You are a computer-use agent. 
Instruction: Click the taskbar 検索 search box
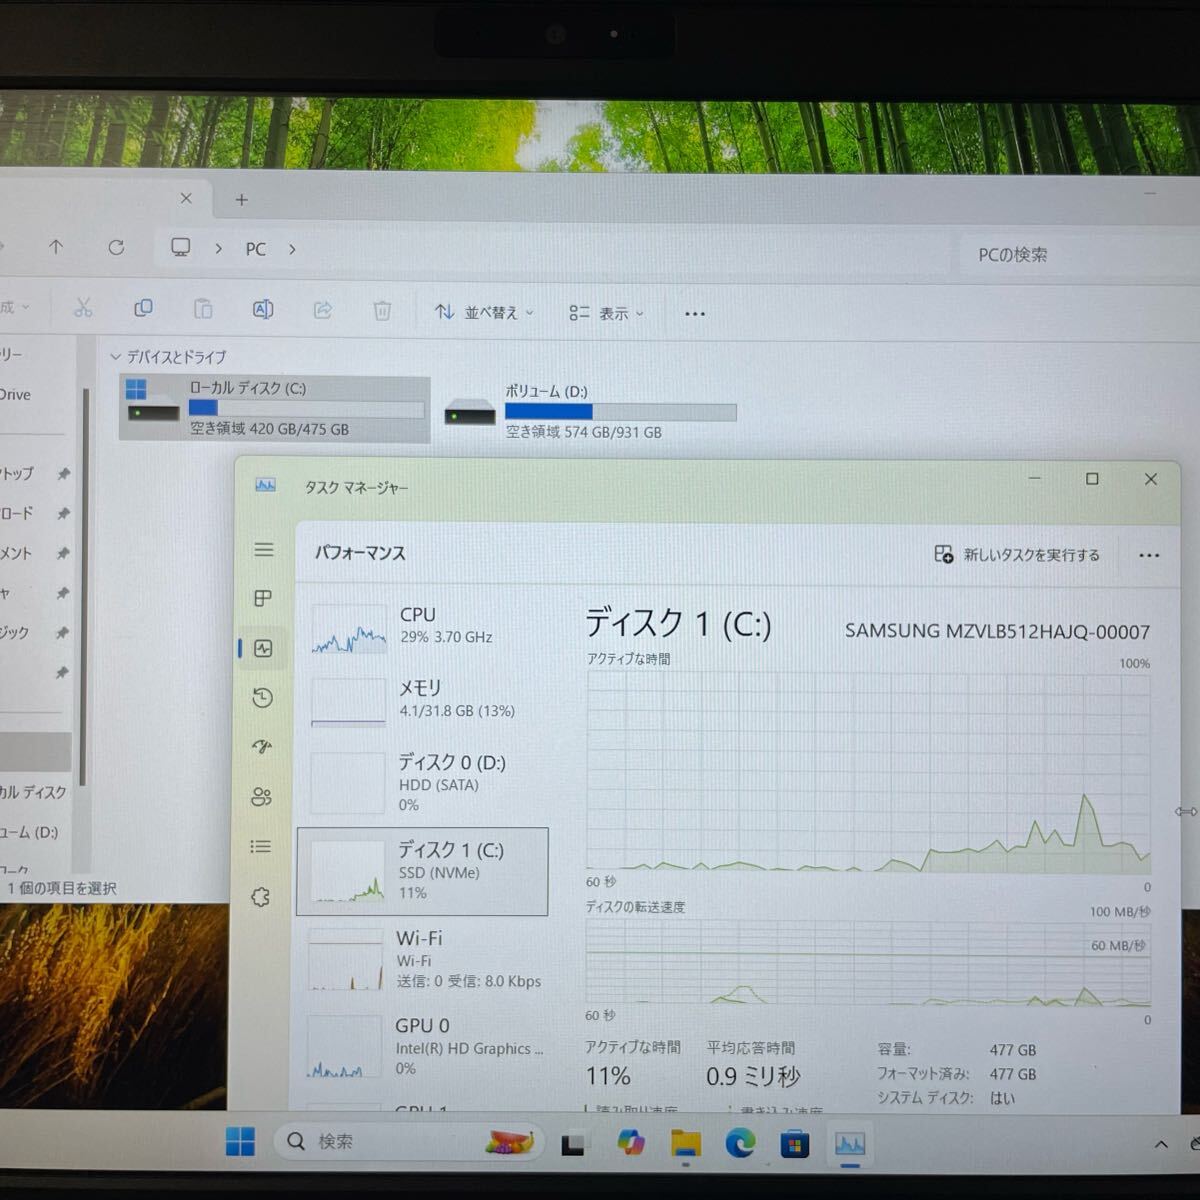410,1141
